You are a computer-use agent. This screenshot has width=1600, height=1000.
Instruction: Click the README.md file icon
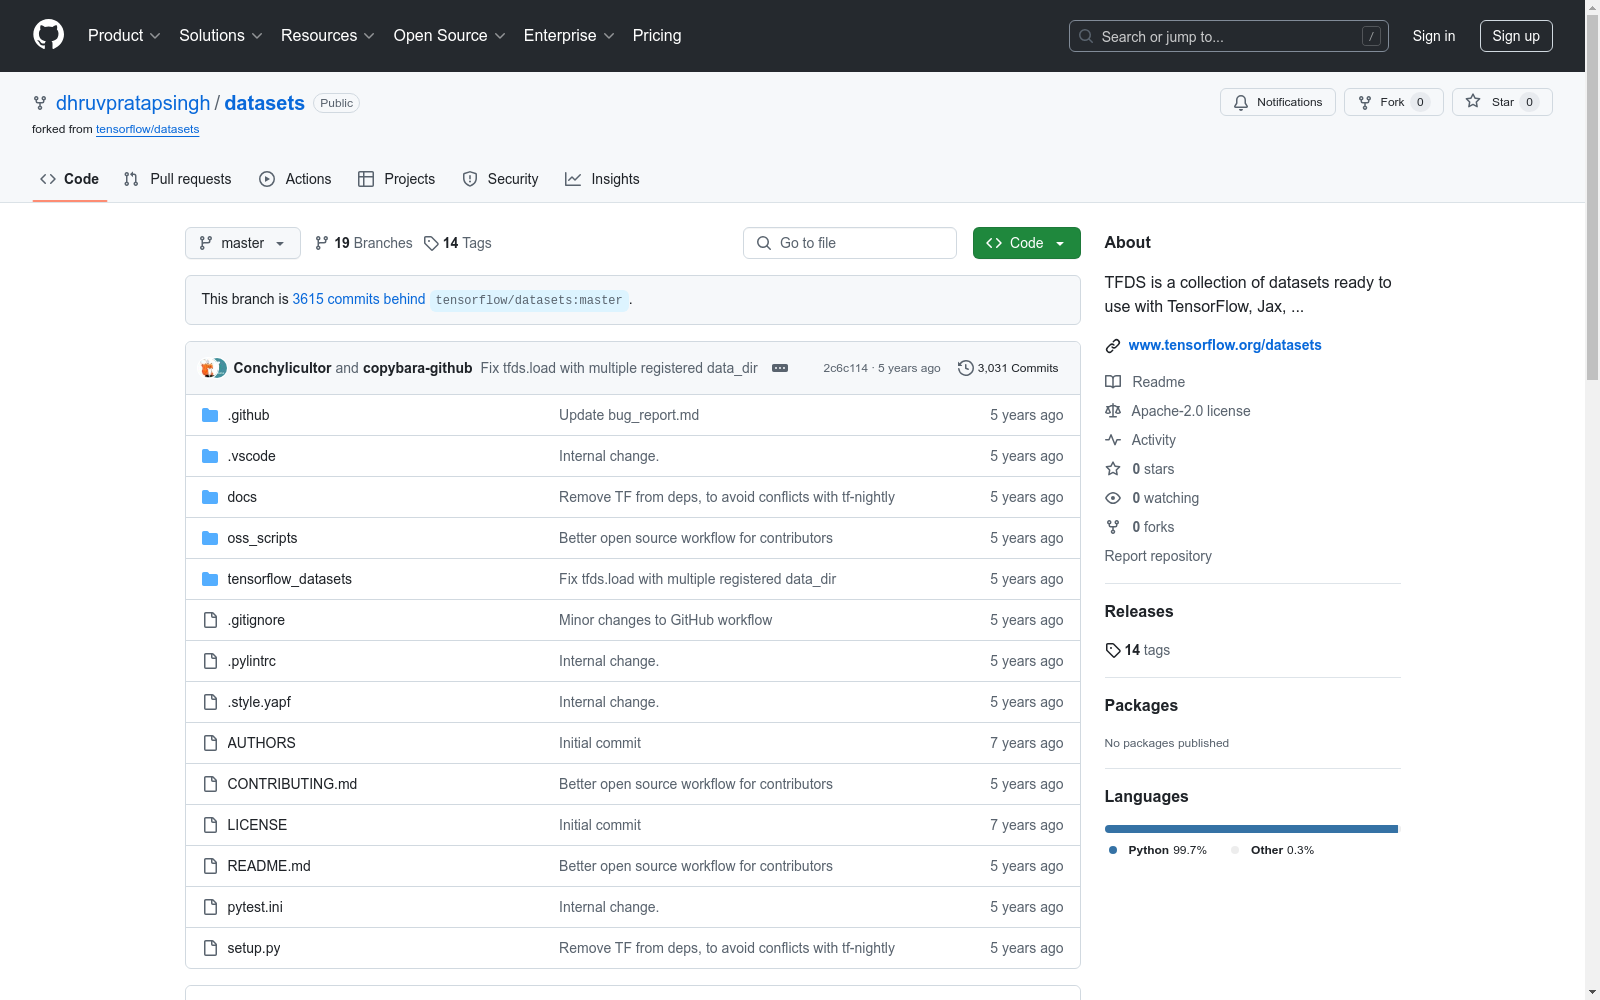[210, 866]
